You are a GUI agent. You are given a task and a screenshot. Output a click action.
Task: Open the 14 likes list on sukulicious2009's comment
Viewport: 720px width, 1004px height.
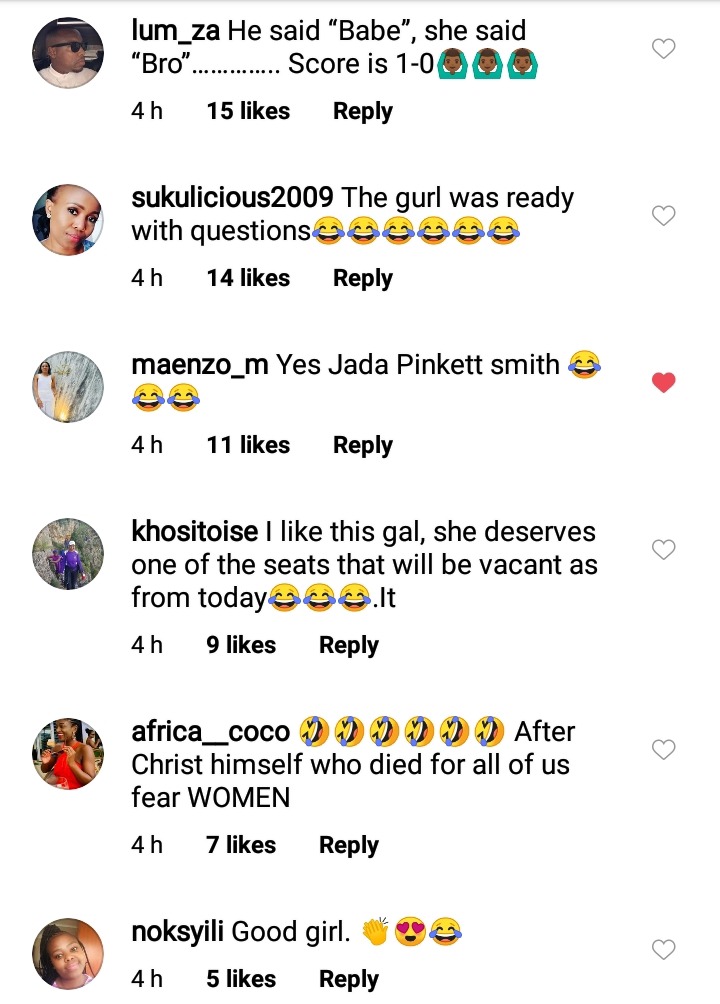pyautogui.click(x=248, y=279)
